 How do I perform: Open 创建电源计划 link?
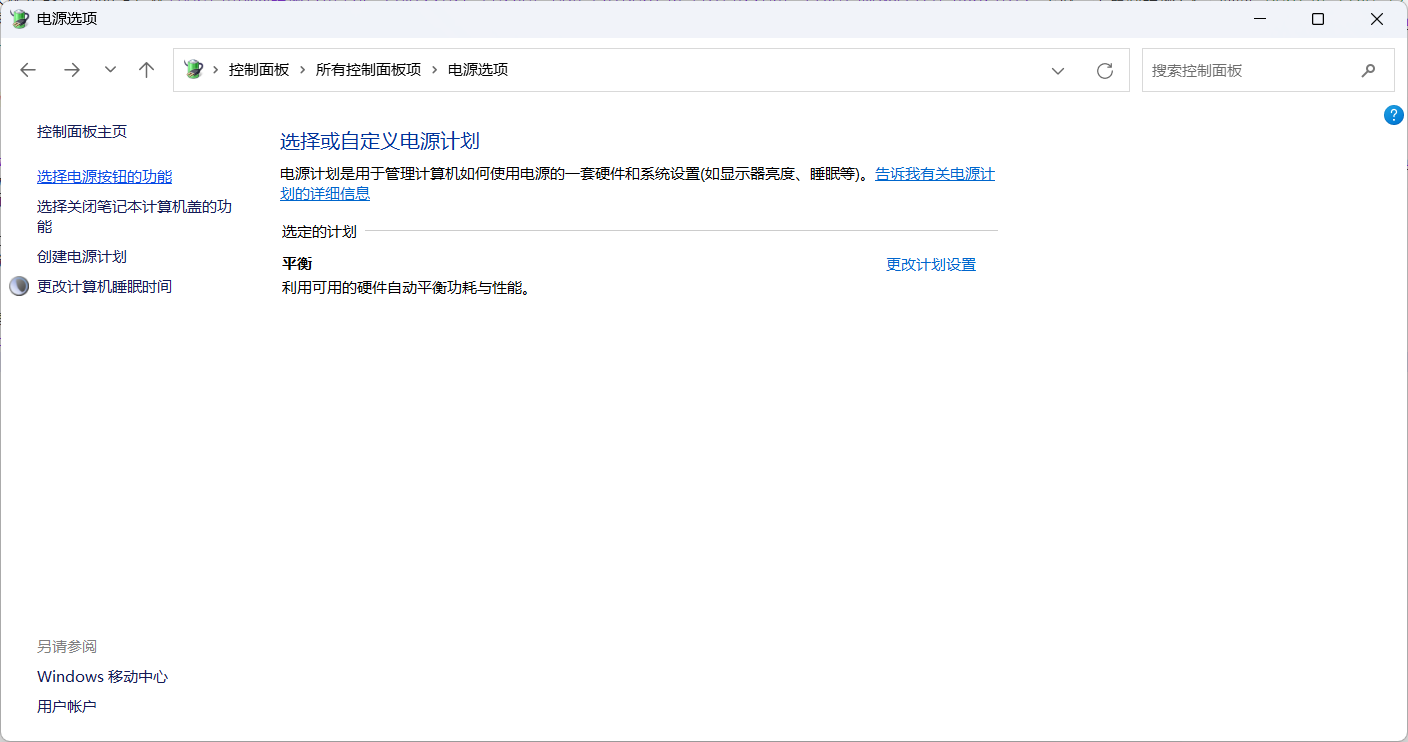[x=82, y=256]
